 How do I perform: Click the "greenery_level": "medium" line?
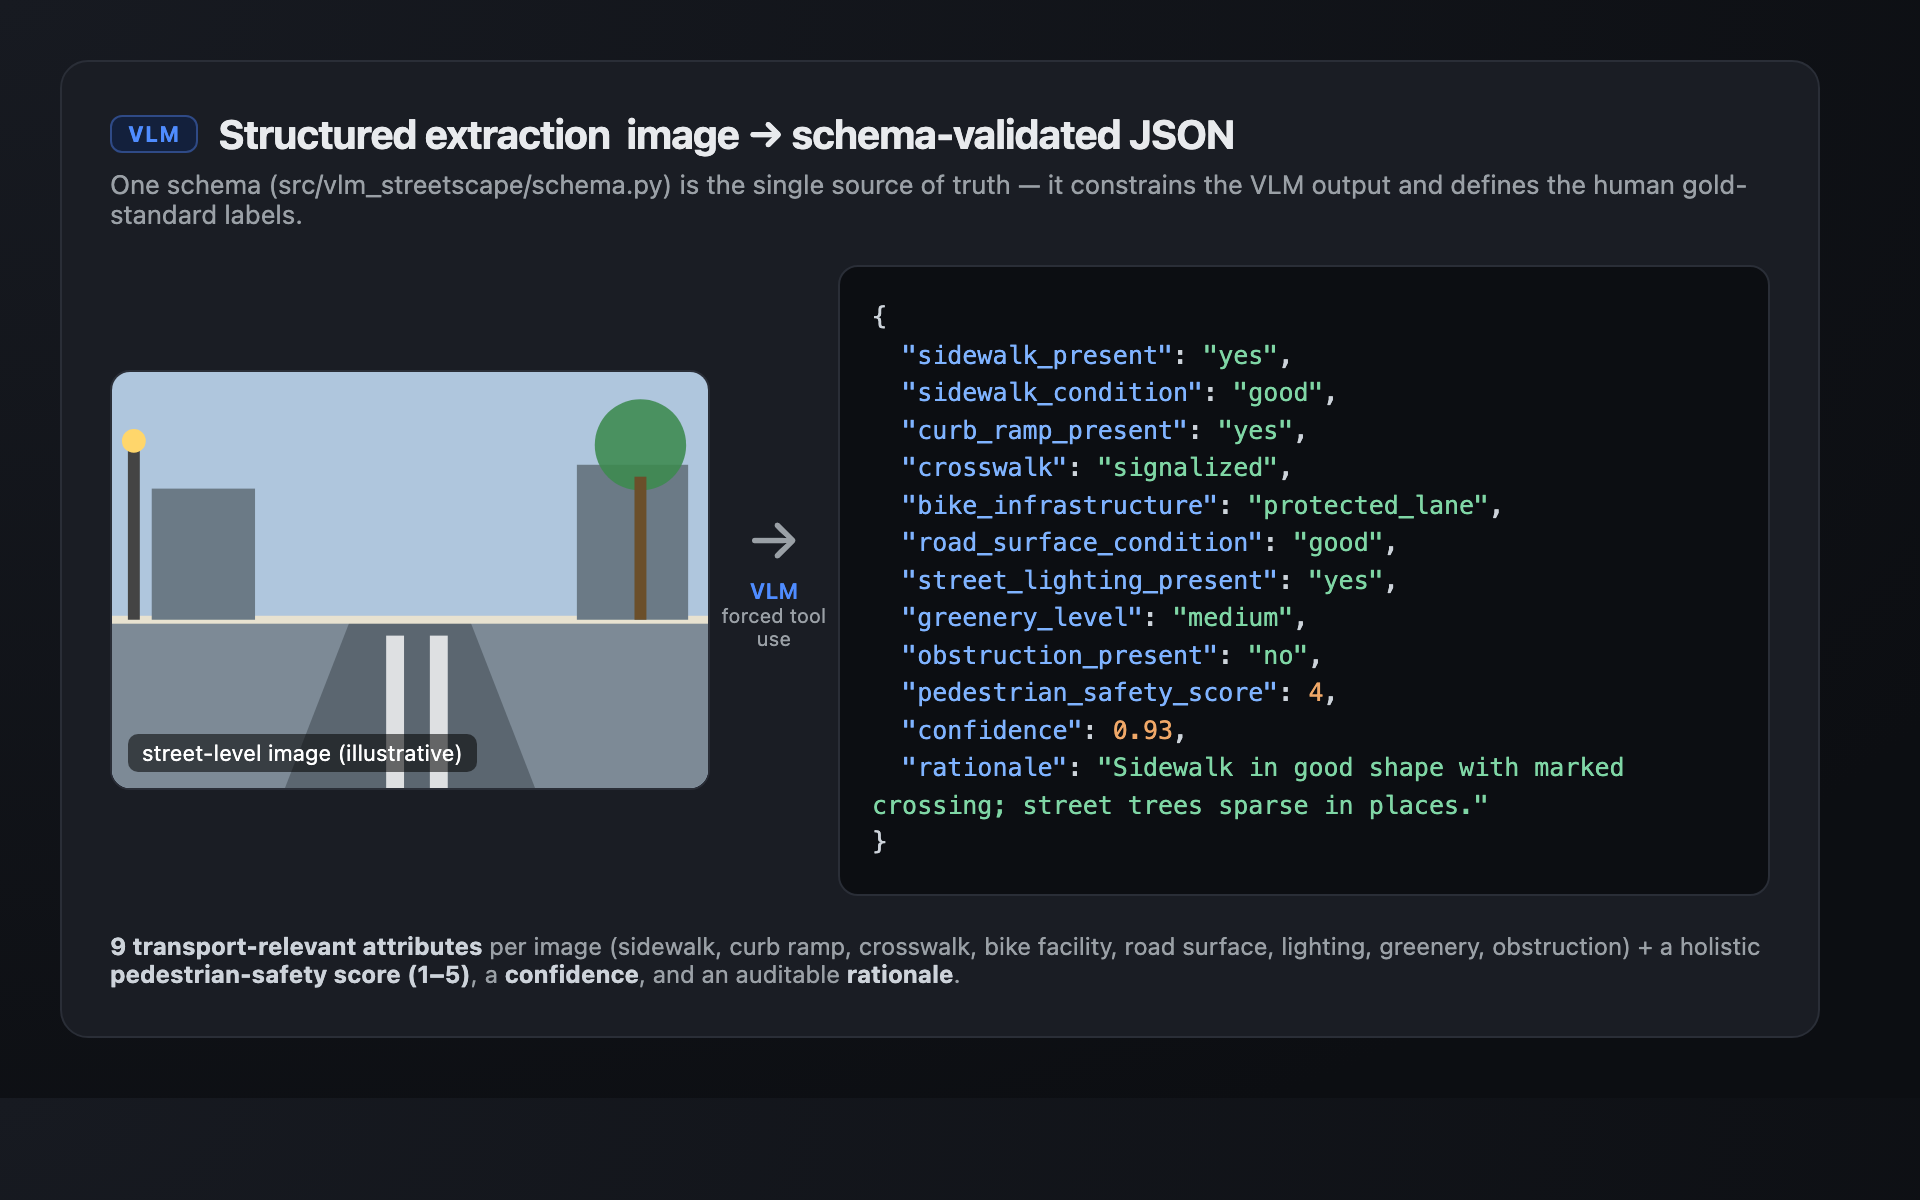(1104, 618)
